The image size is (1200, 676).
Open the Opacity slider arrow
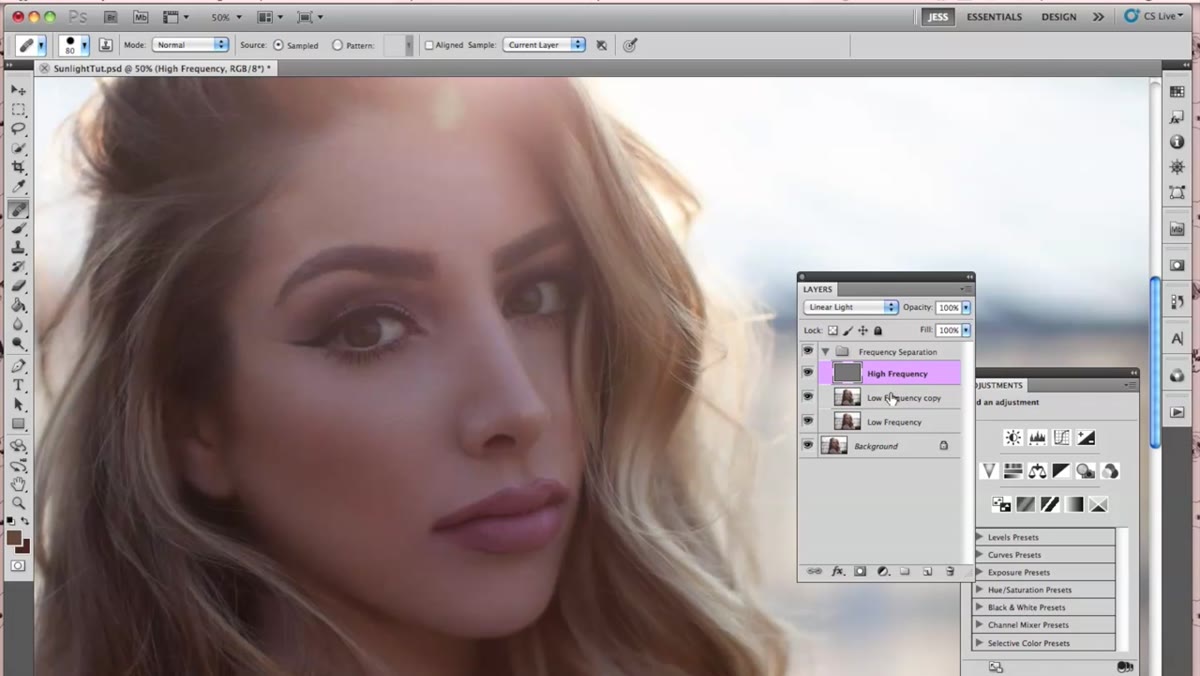click(x=966, y=307)
